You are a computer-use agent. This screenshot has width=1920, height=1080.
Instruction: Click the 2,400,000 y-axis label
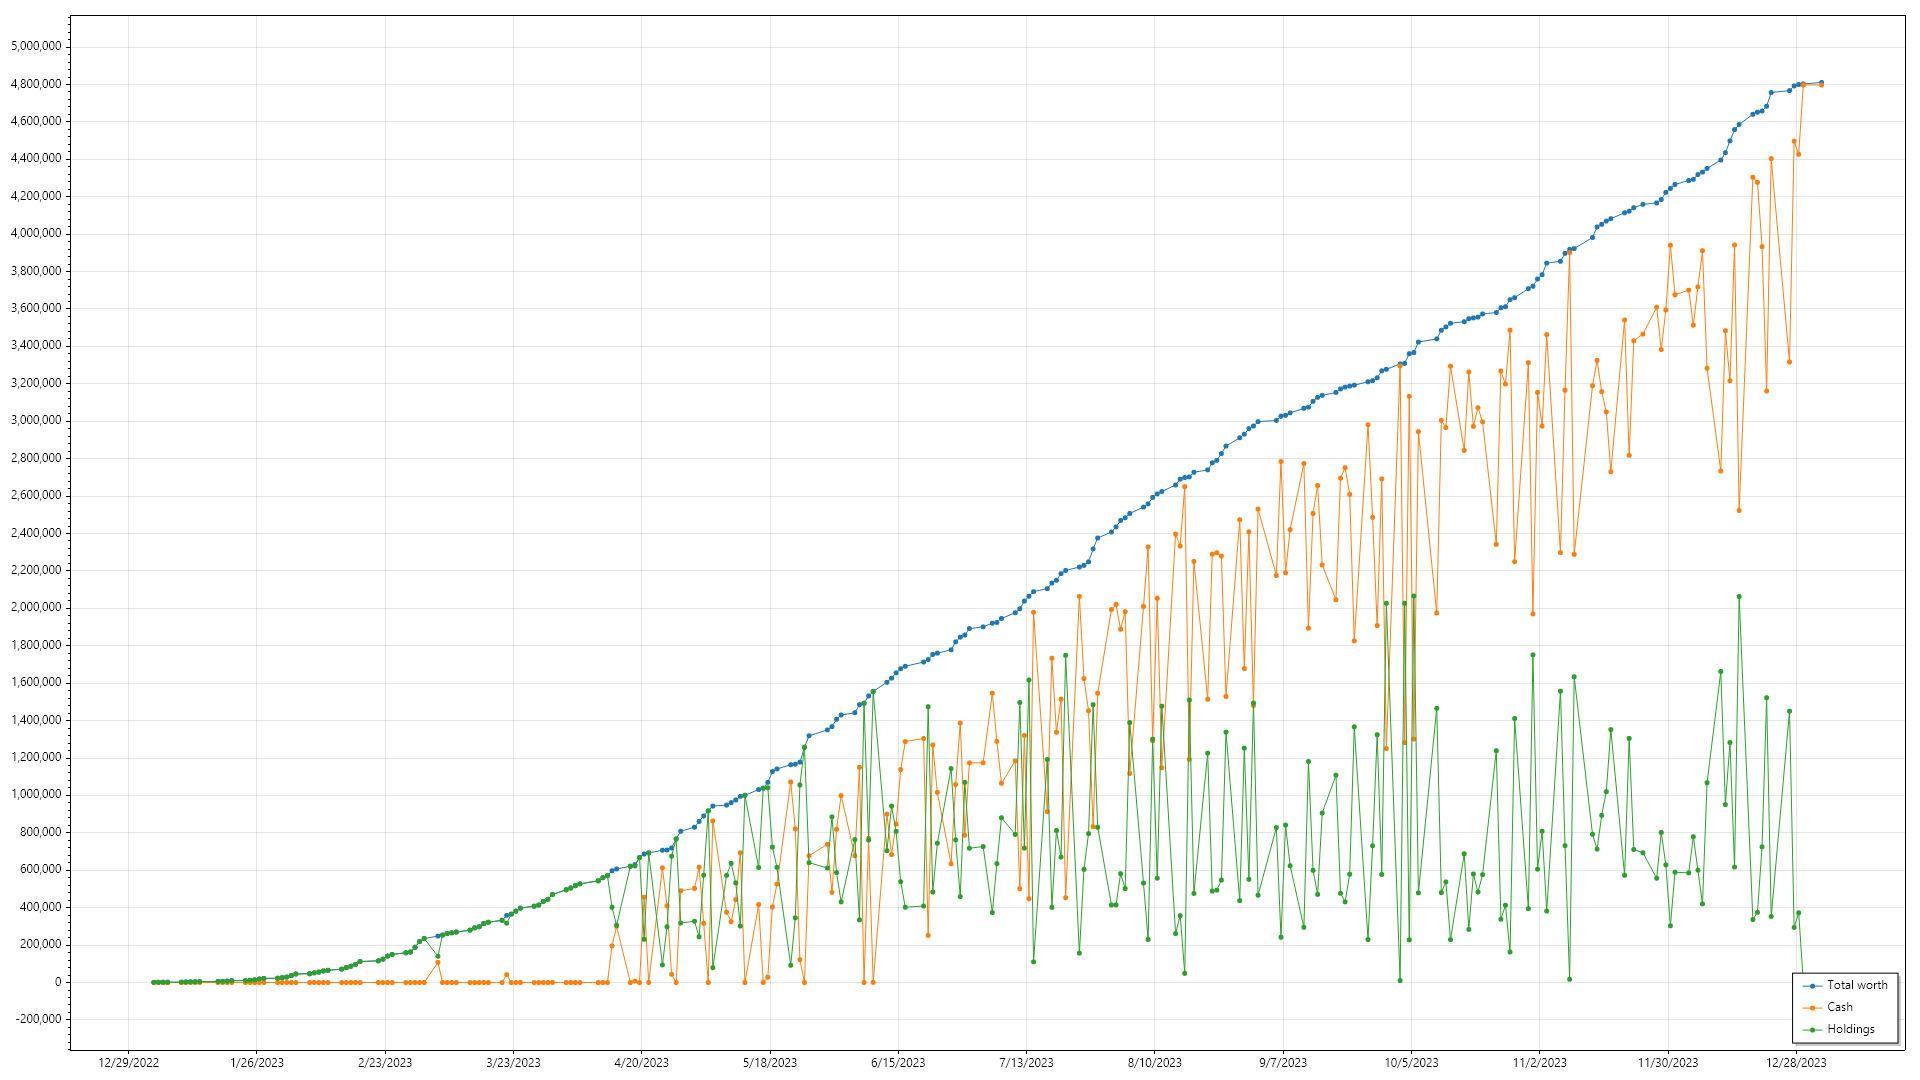36,533
